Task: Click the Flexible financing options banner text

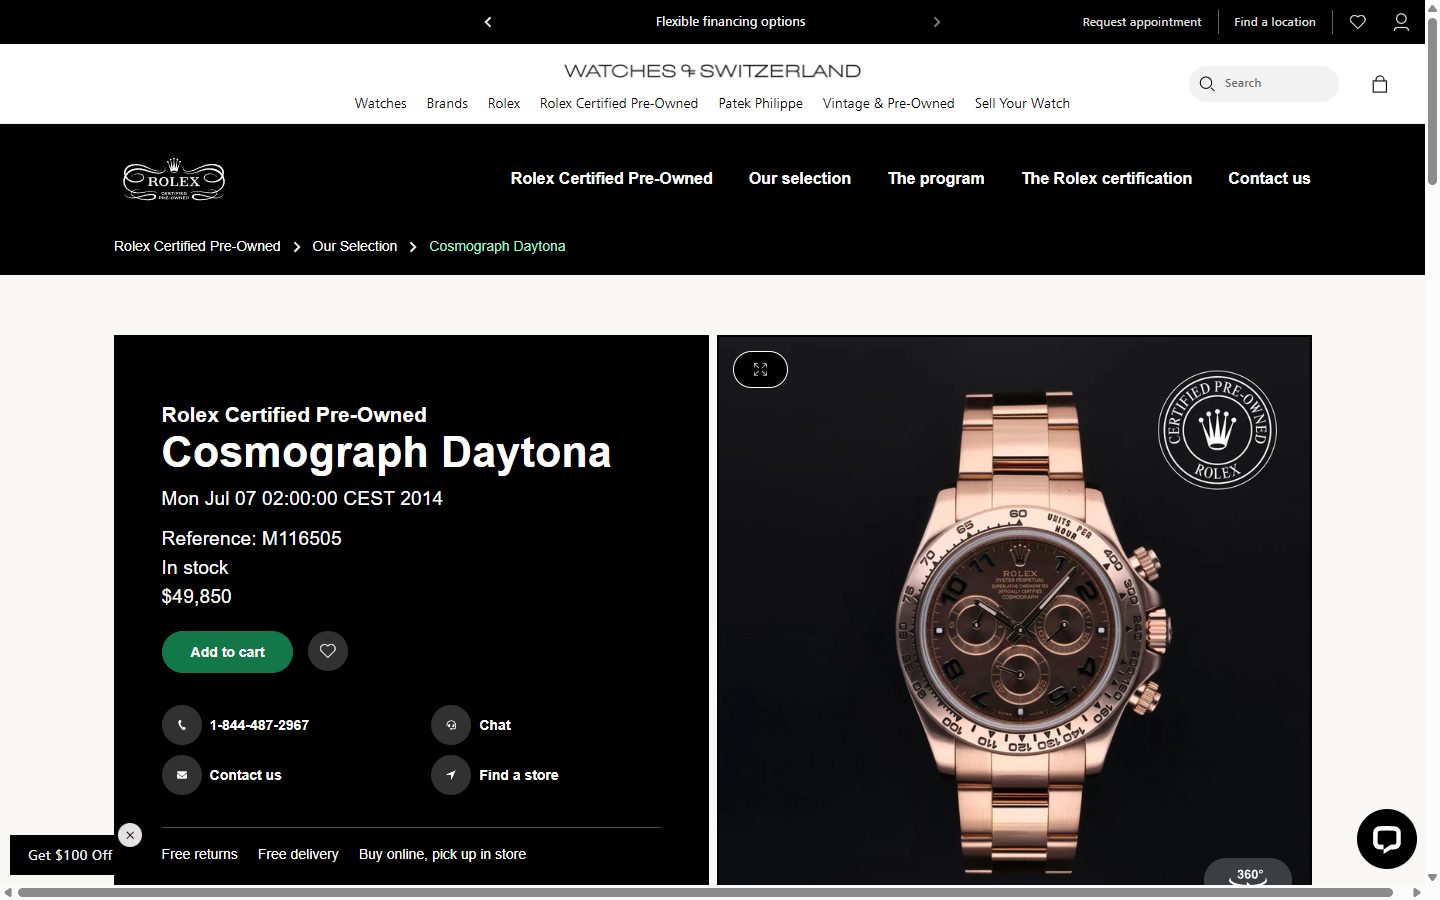Action: [x=730, y=22]
